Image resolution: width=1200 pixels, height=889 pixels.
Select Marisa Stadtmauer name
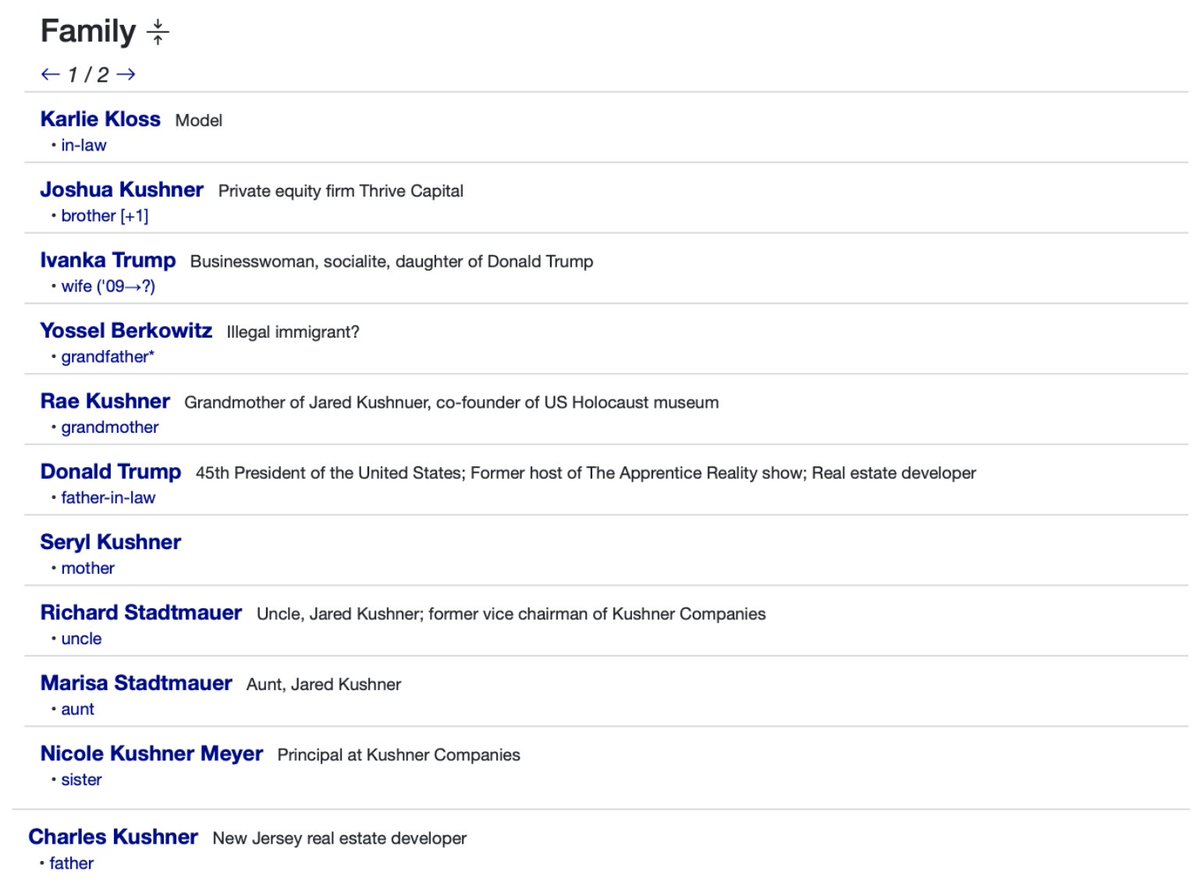coord(136,684)
